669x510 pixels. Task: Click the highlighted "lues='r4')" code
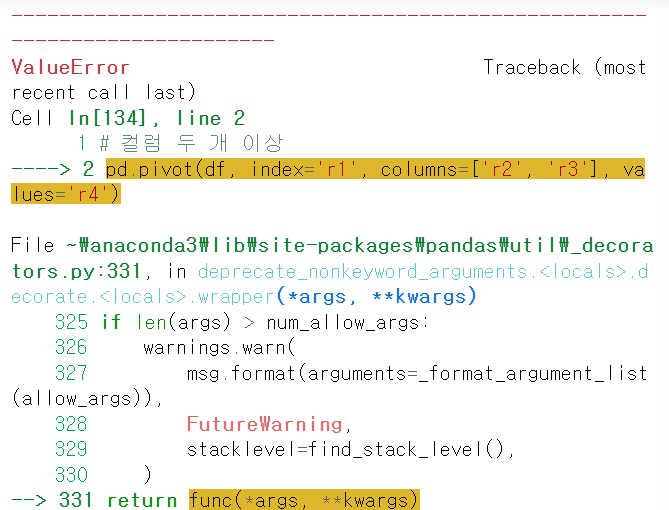point(66,194)
